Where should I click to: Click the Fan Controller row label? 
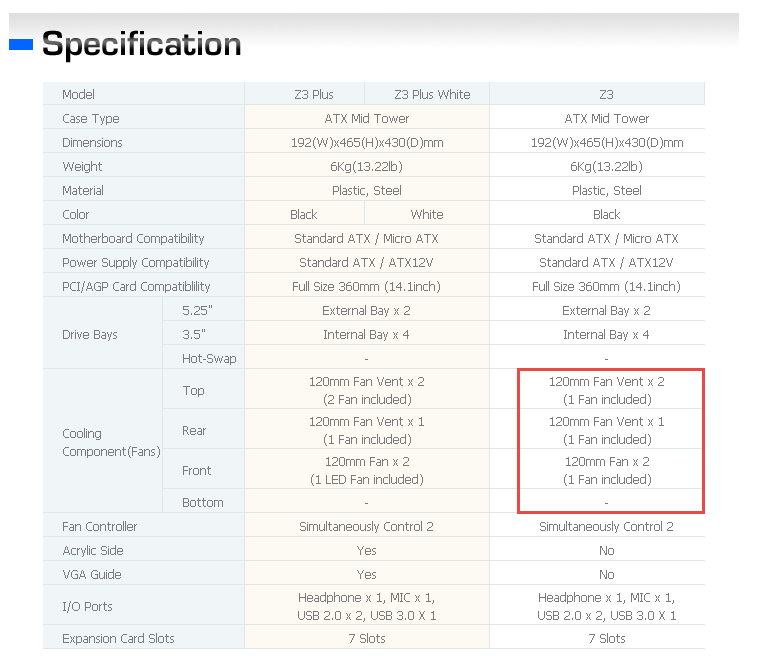[99, 526]
